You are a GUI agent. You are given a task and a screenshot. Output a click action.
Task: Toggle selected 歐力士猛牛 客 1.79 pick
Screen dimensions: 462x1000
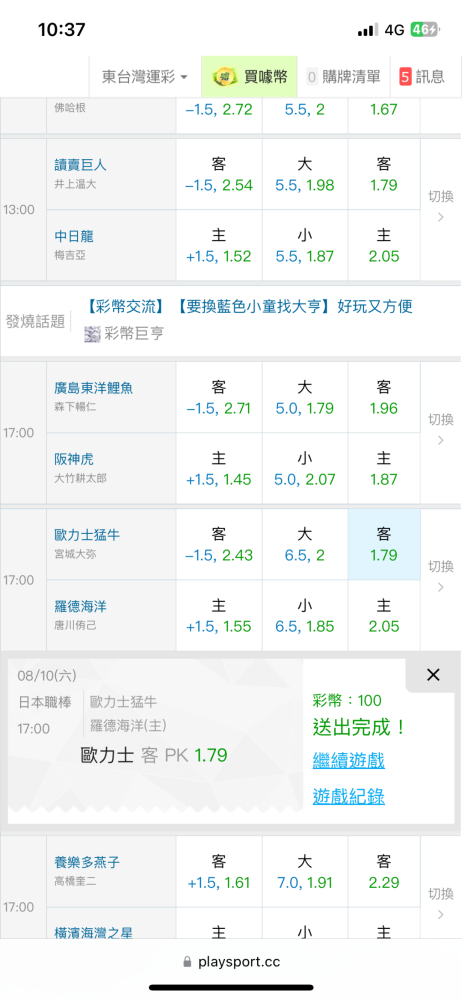tap(384, 544)
